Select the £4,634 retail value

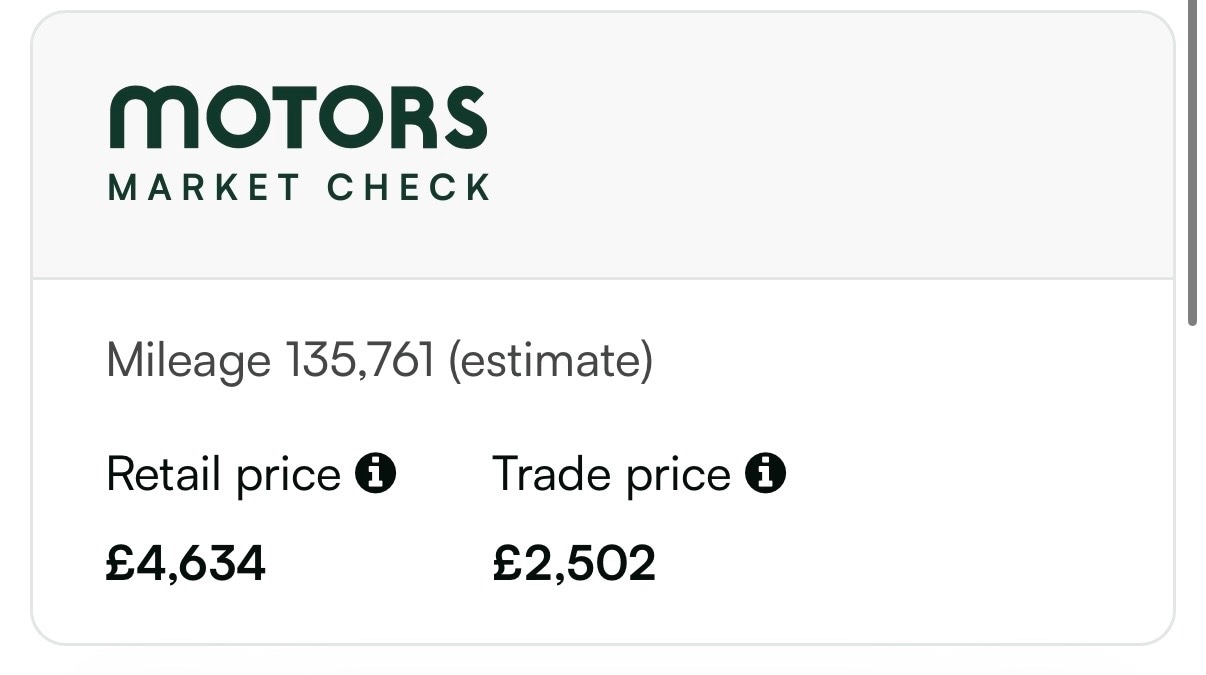point(186,564)
